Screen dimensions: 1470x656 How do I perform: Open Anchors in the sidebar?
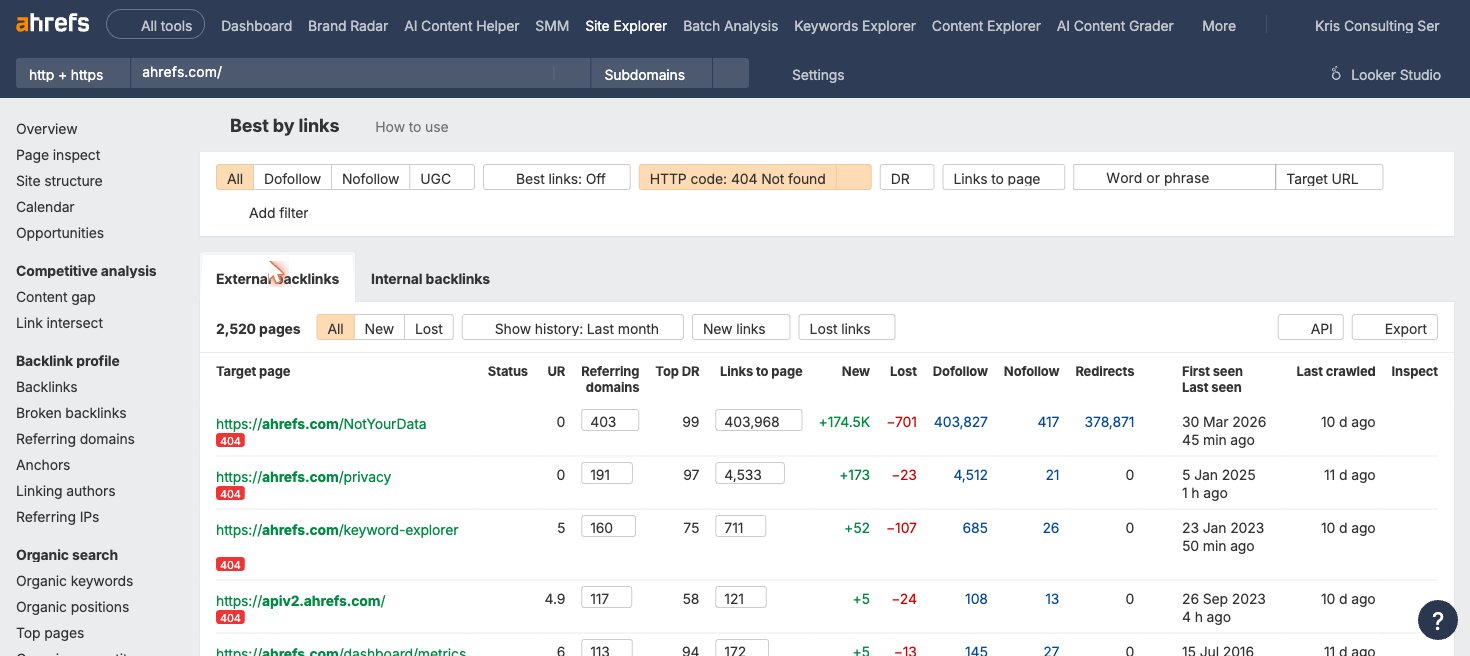point(43,465)
